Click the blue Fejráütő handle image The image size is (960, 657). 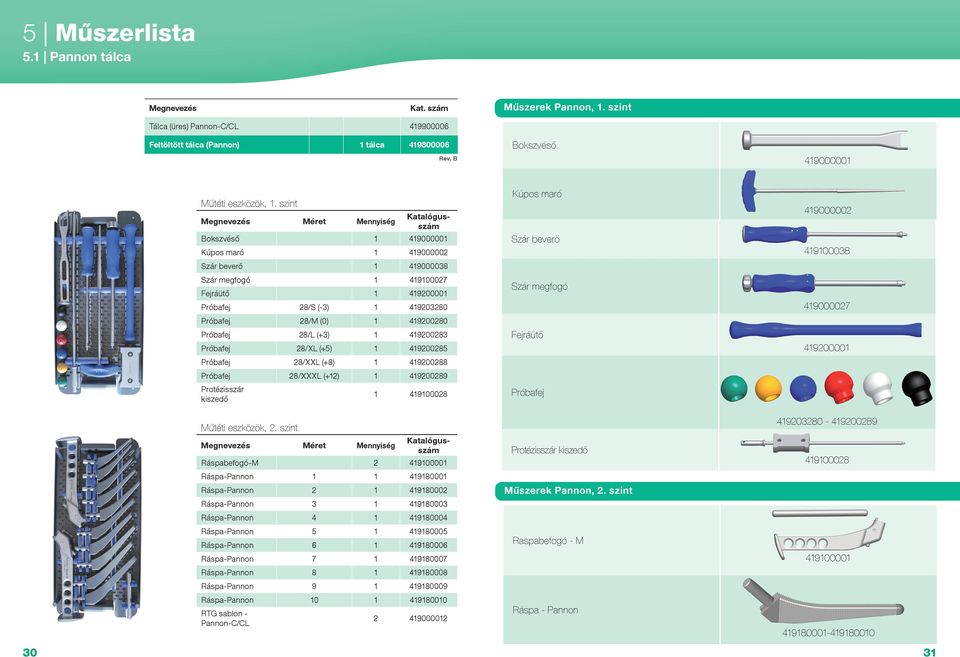point(825,330)
